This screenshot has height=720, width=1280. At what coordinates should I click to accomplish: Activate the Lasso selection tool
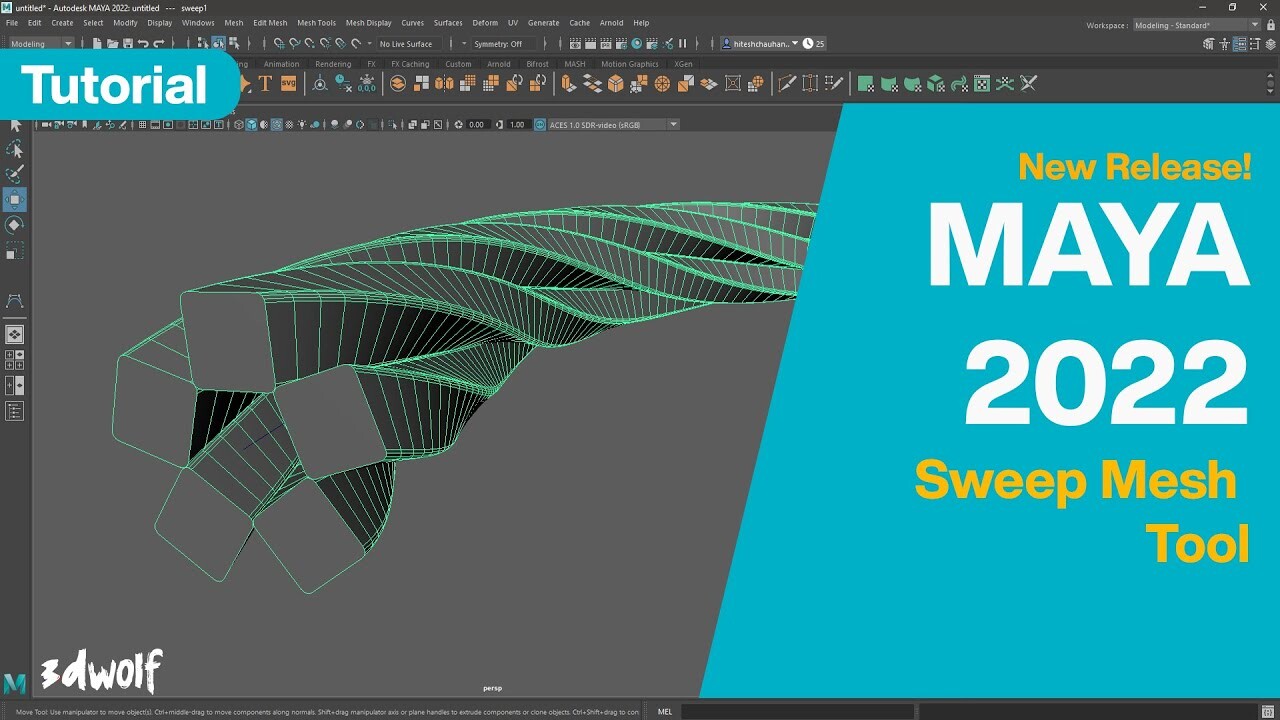coord(14,149)
